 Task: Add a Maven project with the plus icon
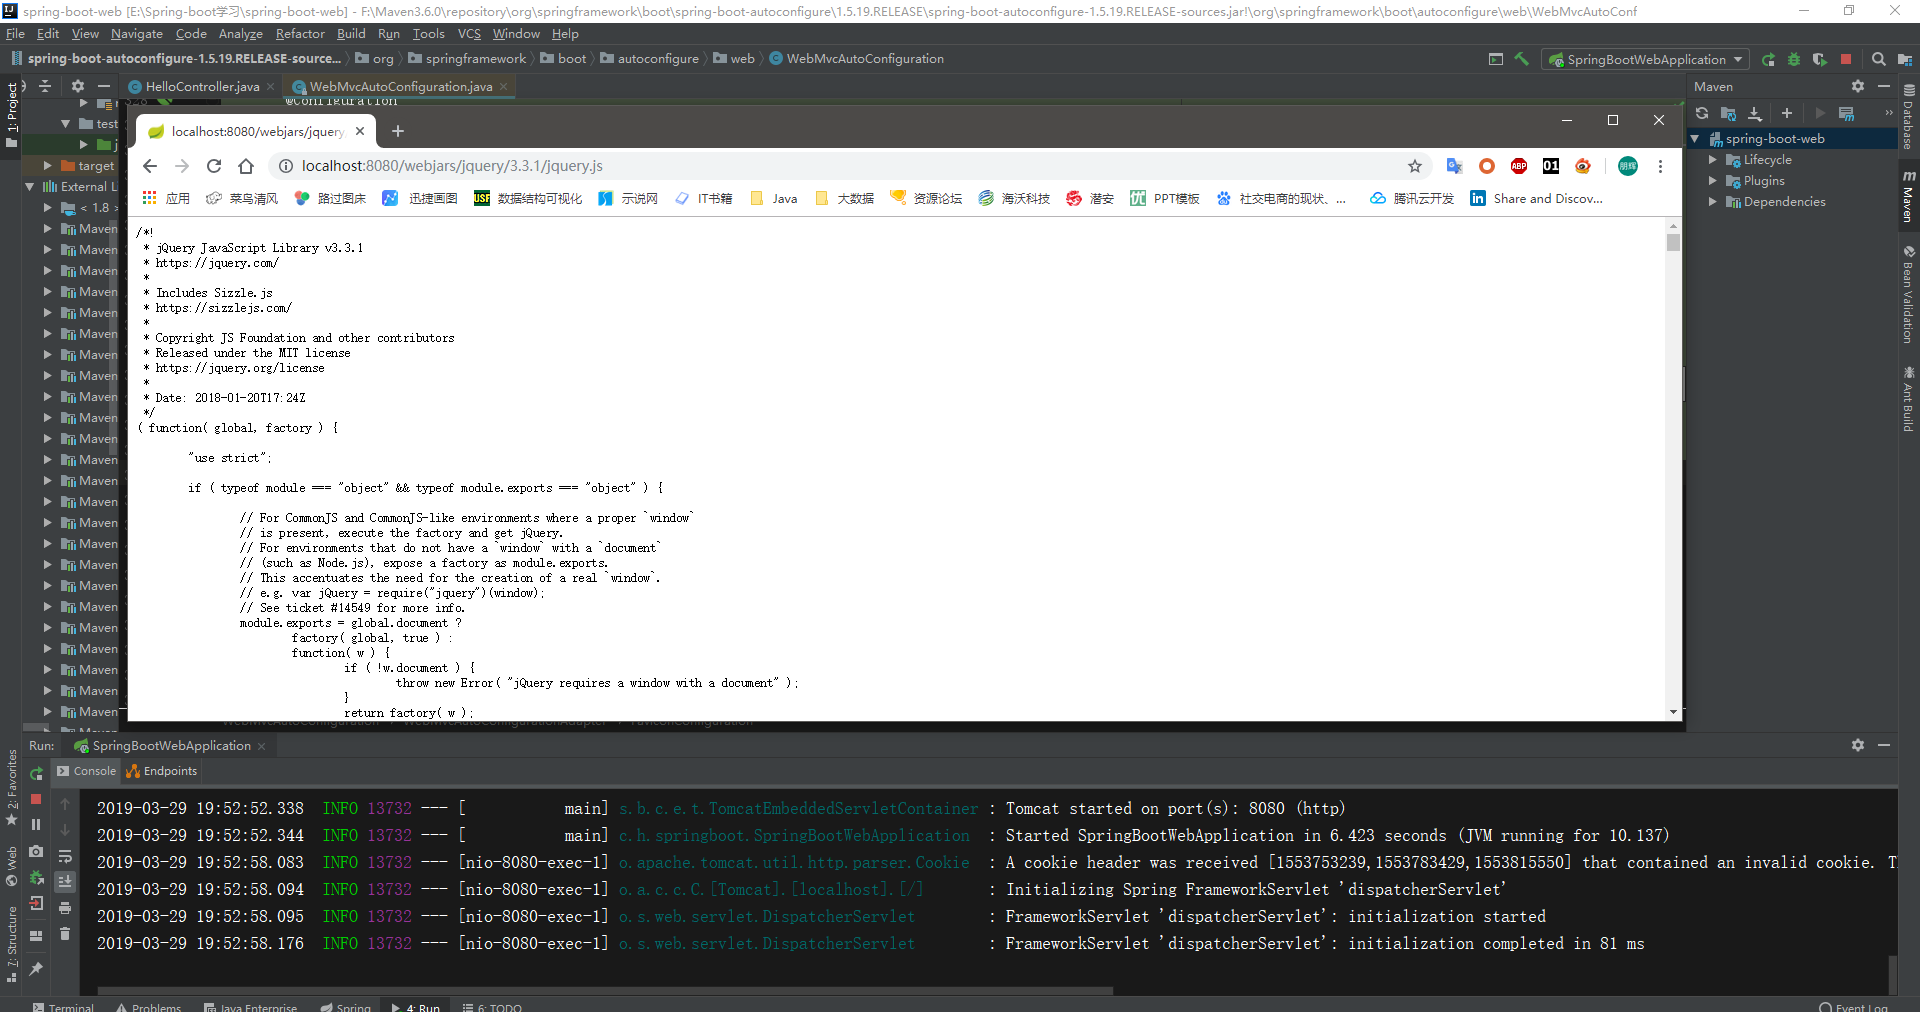click(1787, 113)
